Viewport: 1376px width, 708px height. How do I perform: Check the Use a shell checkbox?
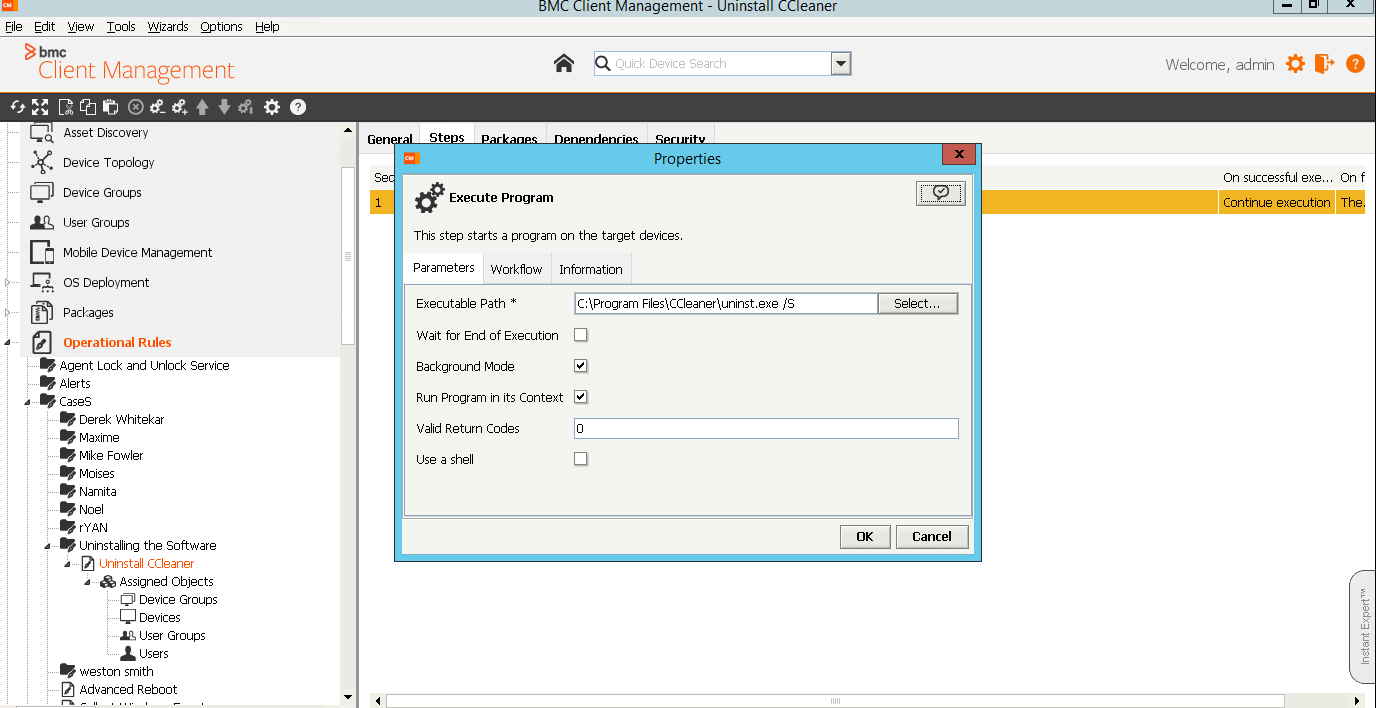pyautogui.click(x=581, y=459)
